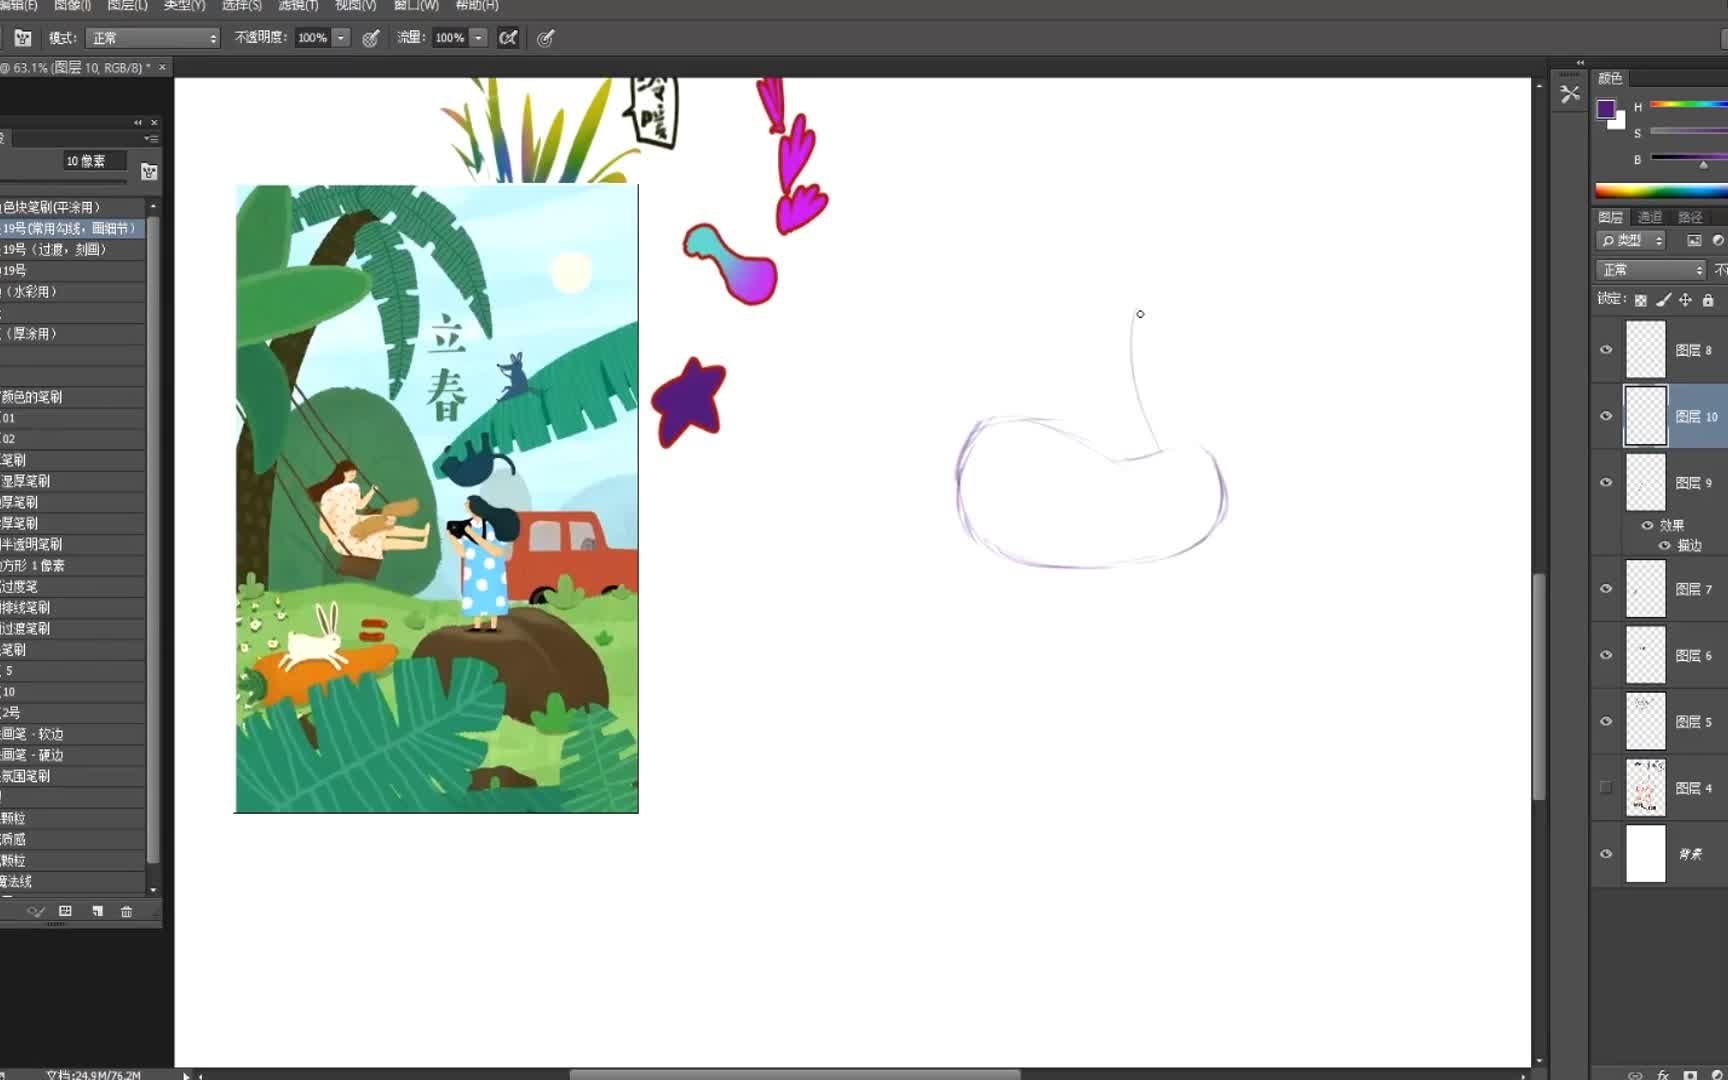The height and width of the screenshot is (1080, 1728).
Task: Select 图层 8 layer thumbnail
Action: click(1645, 350)
